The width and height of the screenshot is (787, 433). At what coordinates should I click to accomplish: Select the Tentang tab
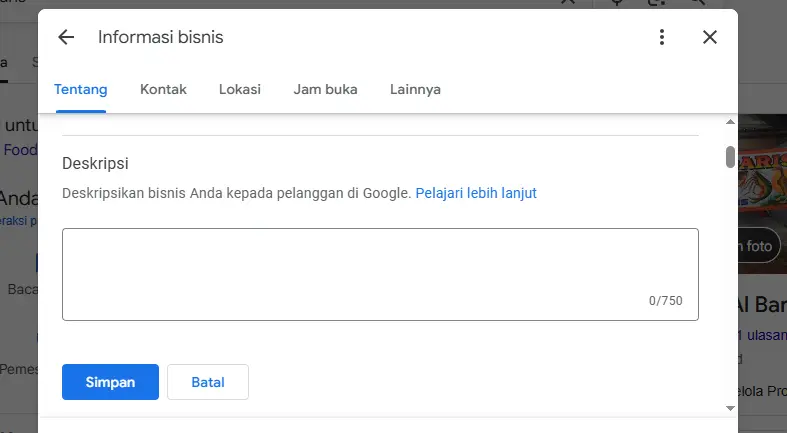click(x=81, y=89)
